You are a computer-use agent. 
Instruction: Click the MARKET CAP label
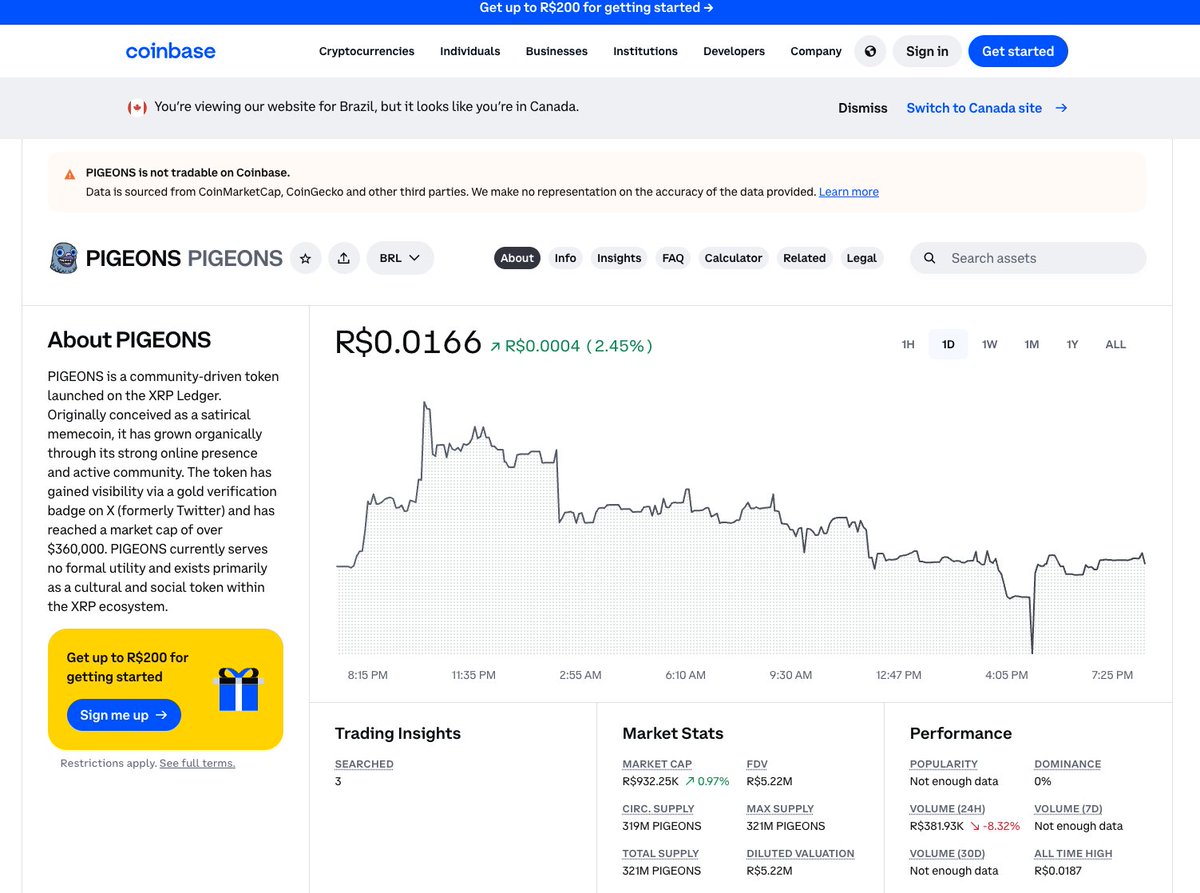(657, 764)
